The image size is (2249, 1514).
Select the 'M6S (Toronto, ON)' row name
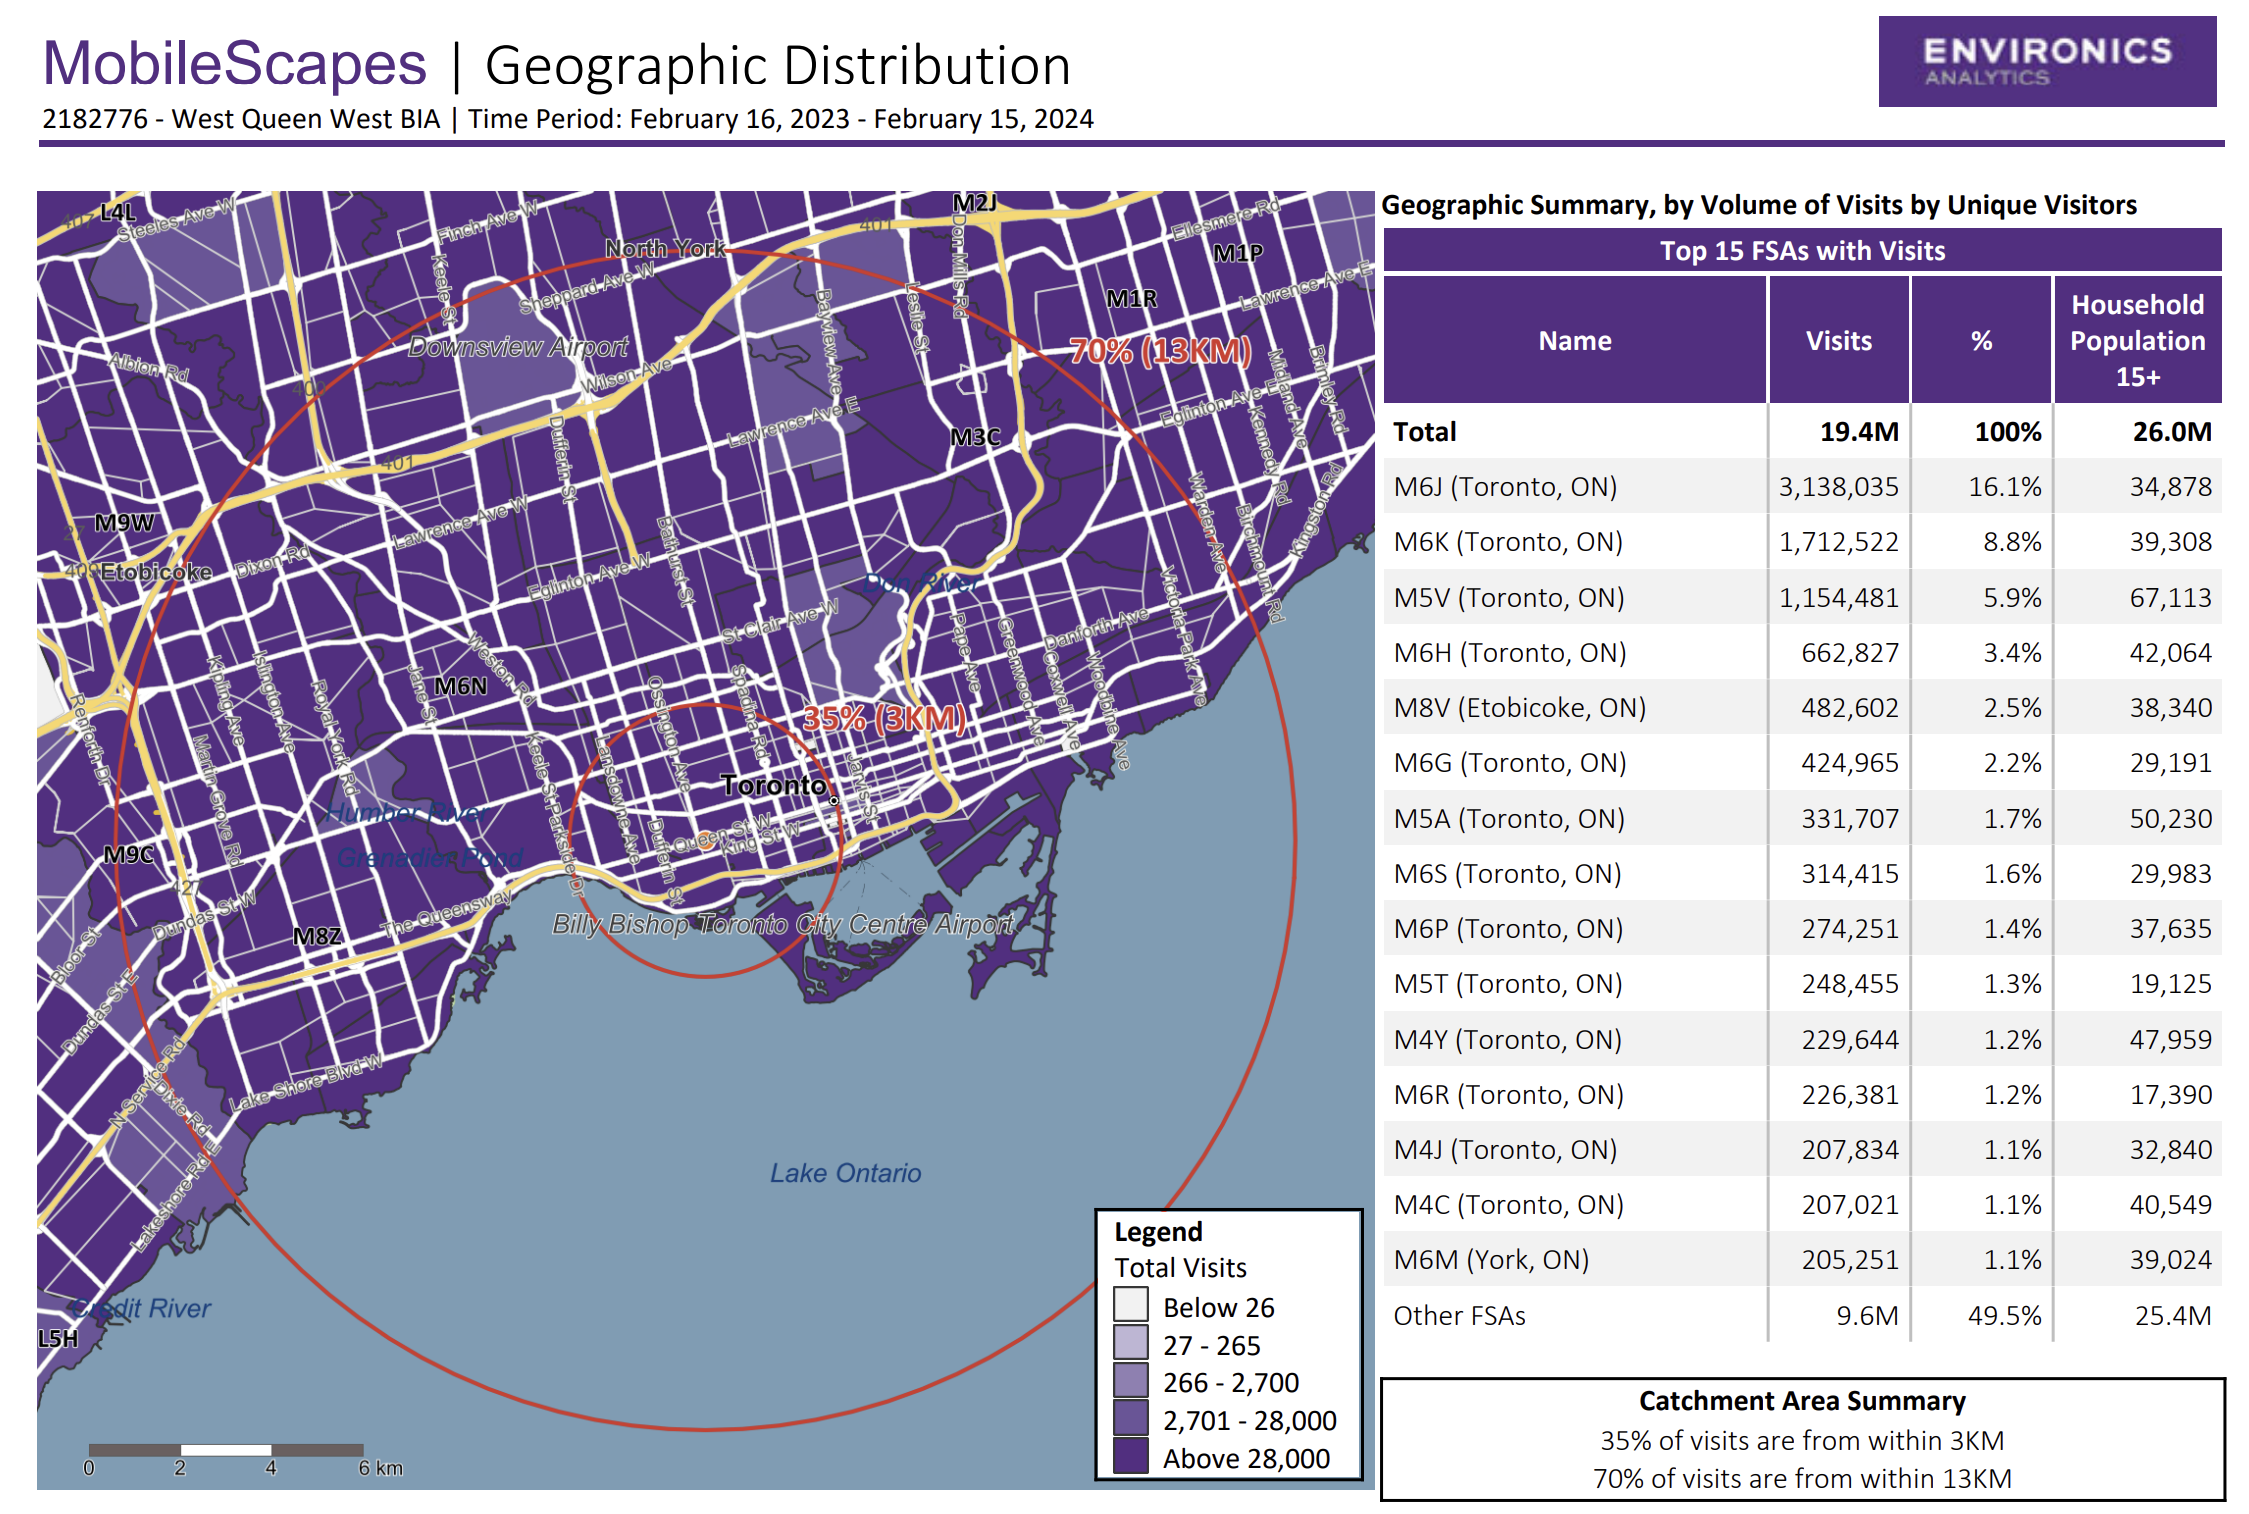point(1508,874)
